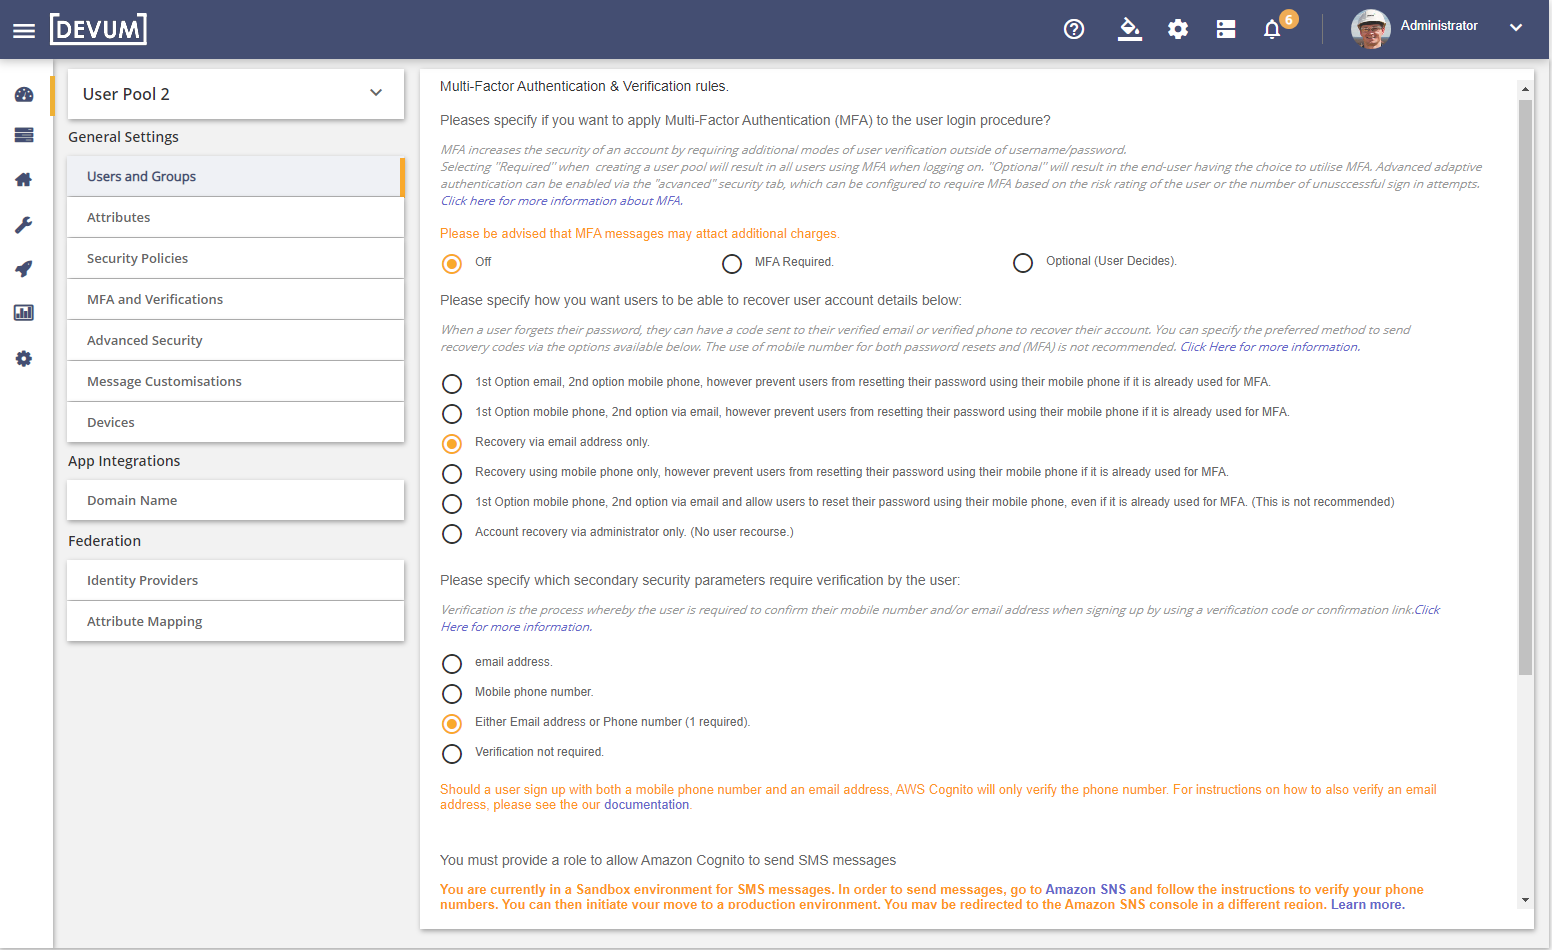Open the dashboard gauge sidebar icon
Image resolution: width=1552 pixels, height=950 pixels.
[x=24, y=95]
